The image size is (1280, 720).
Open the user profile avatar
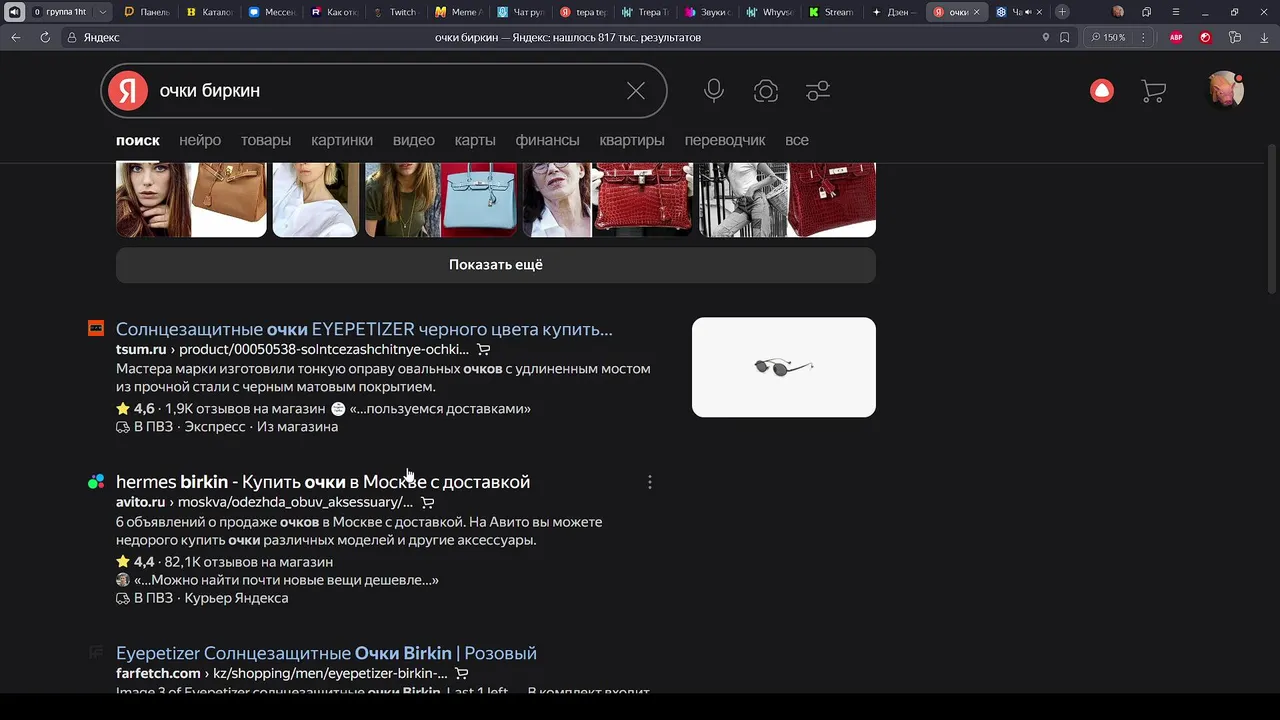pyautogui.click(x=1225, y=90)
